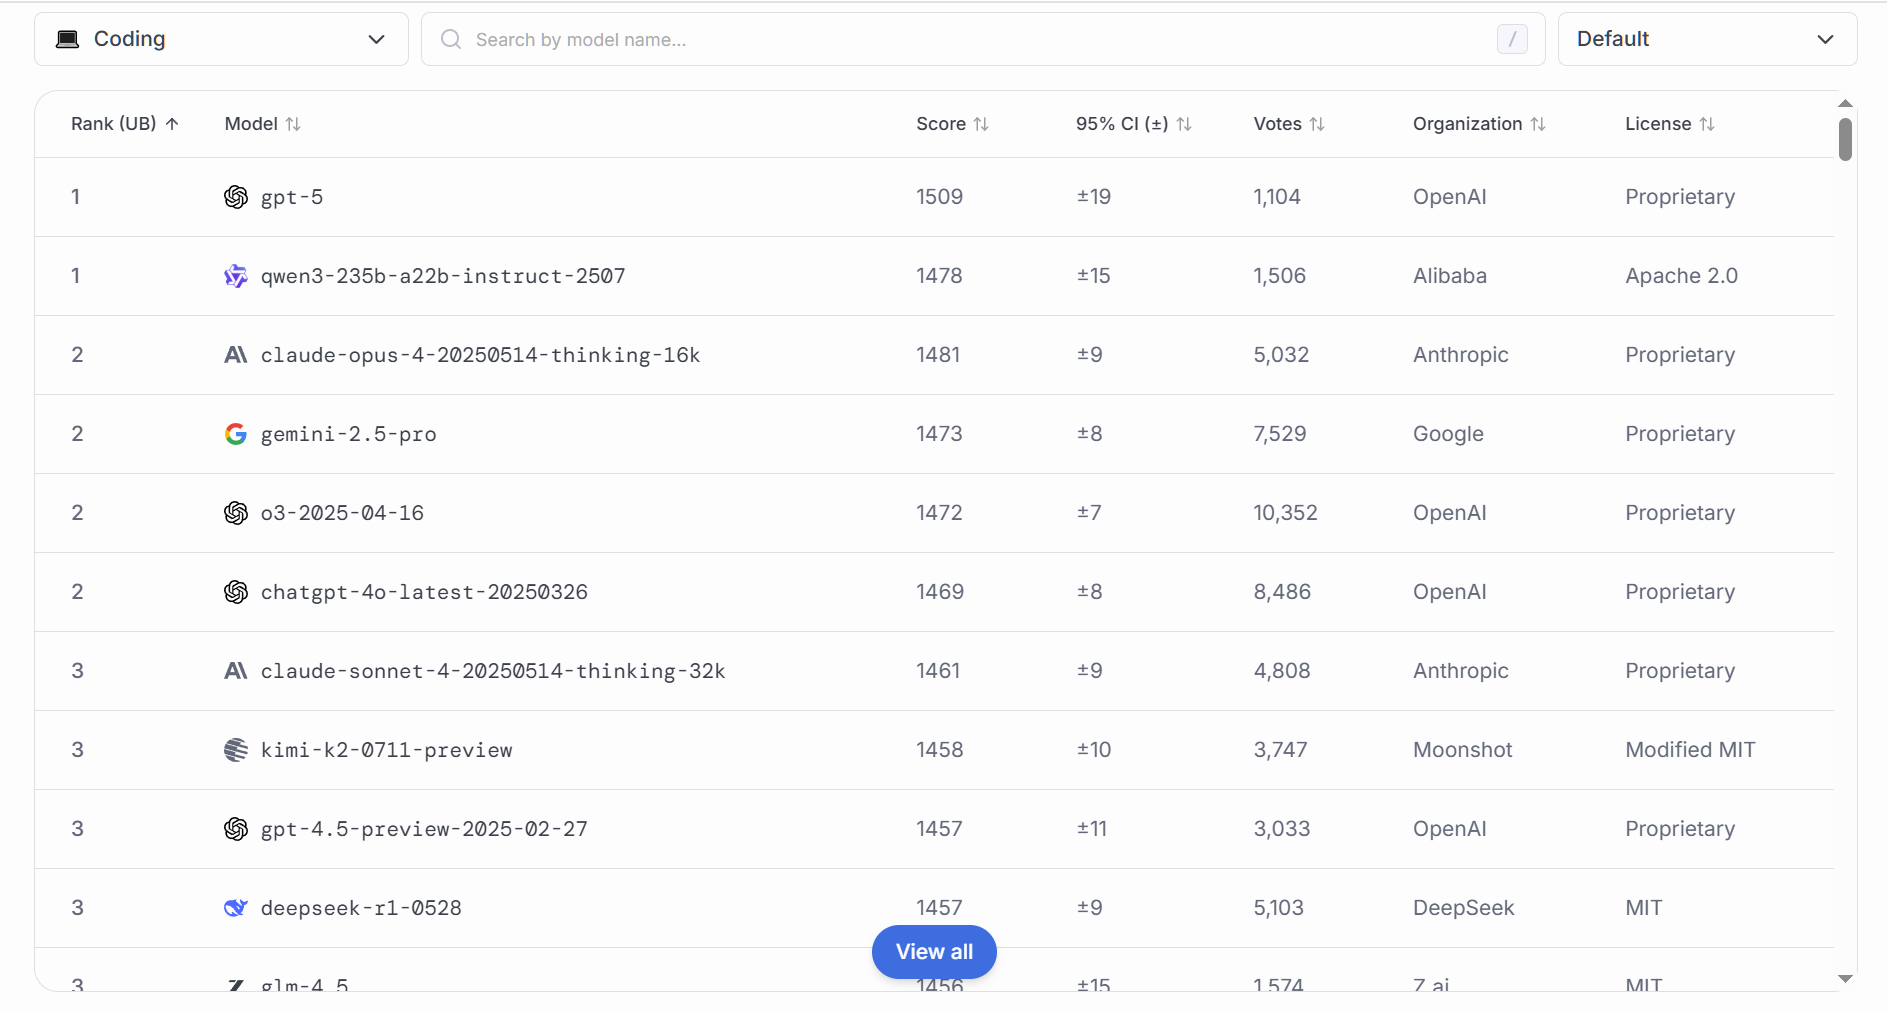Click the score 1481 cell
The width and height of the screenshot is (1887, 1014).
click(x=938, y=355)
